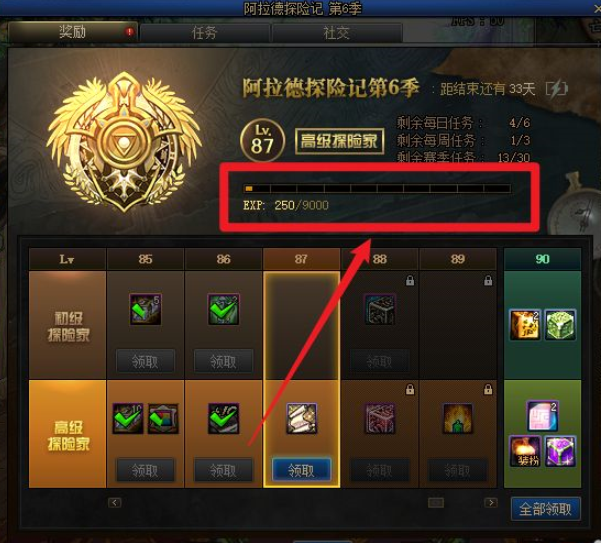
Task: Click the small scrollbar thumb below rewards
Action: click(436, 502)
